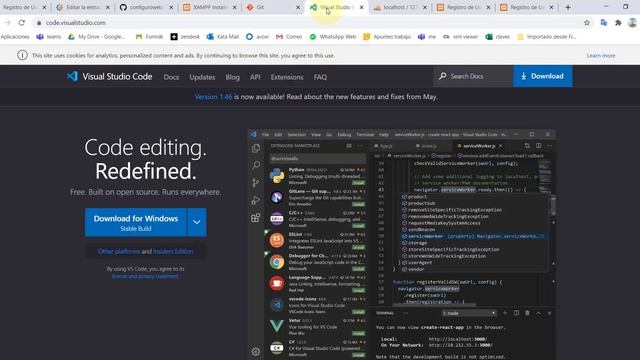This screenshot has height=360, width=640.
Task: Click the padlock site info icon
Action: click(39, 23)
